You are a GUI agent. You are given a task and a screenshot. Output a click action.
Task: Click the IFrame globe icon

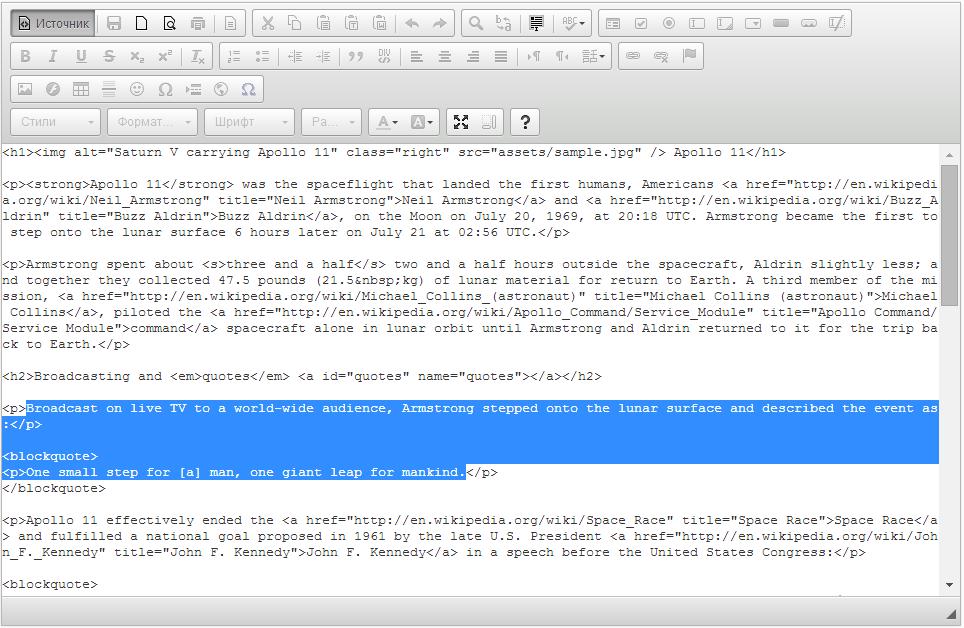(221, 89)
